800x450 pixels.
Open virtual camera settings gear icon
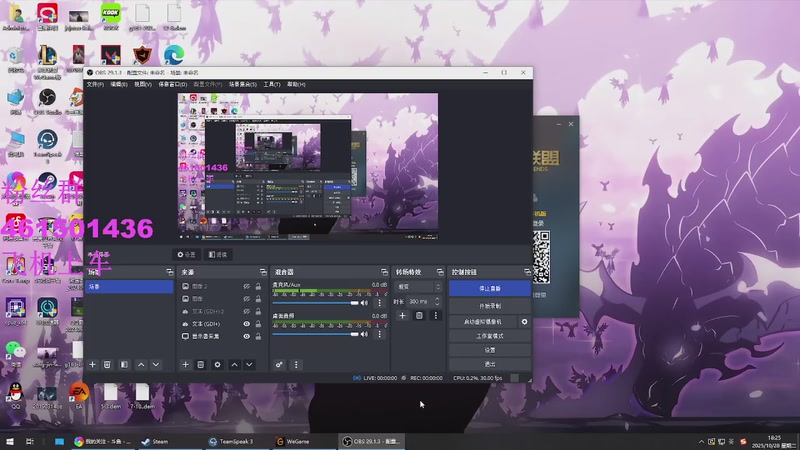coord(524,322)
